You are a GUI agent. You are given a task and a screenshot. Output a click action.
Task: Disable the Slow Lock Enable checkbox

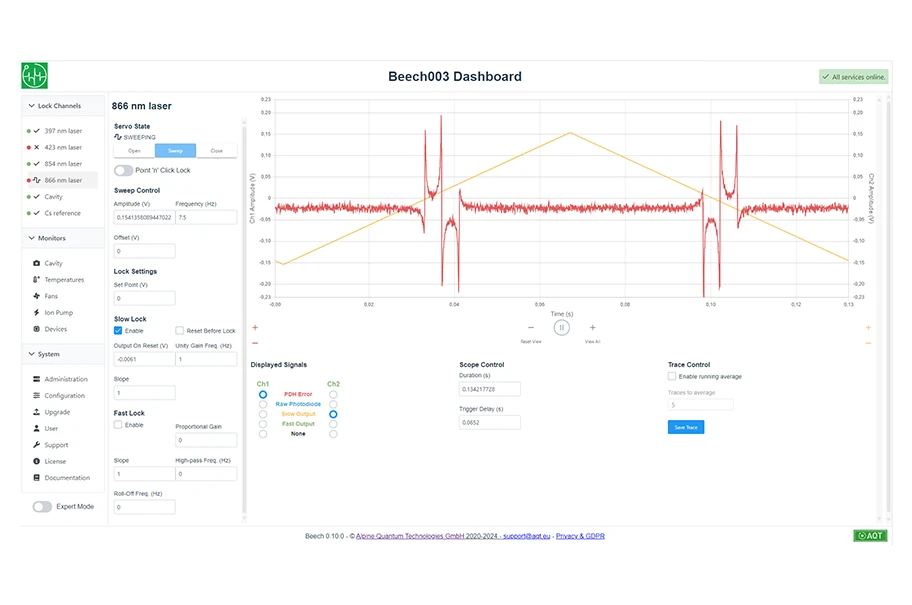(x=118, y=330)
